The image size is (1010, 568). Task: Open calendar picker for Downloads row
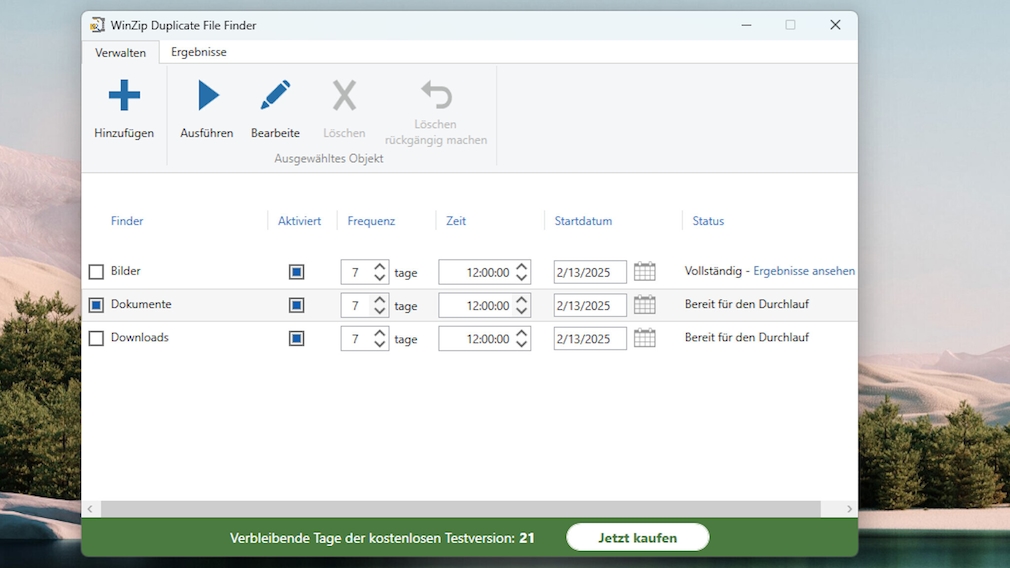pyautogui.click(x=645, y=338)
